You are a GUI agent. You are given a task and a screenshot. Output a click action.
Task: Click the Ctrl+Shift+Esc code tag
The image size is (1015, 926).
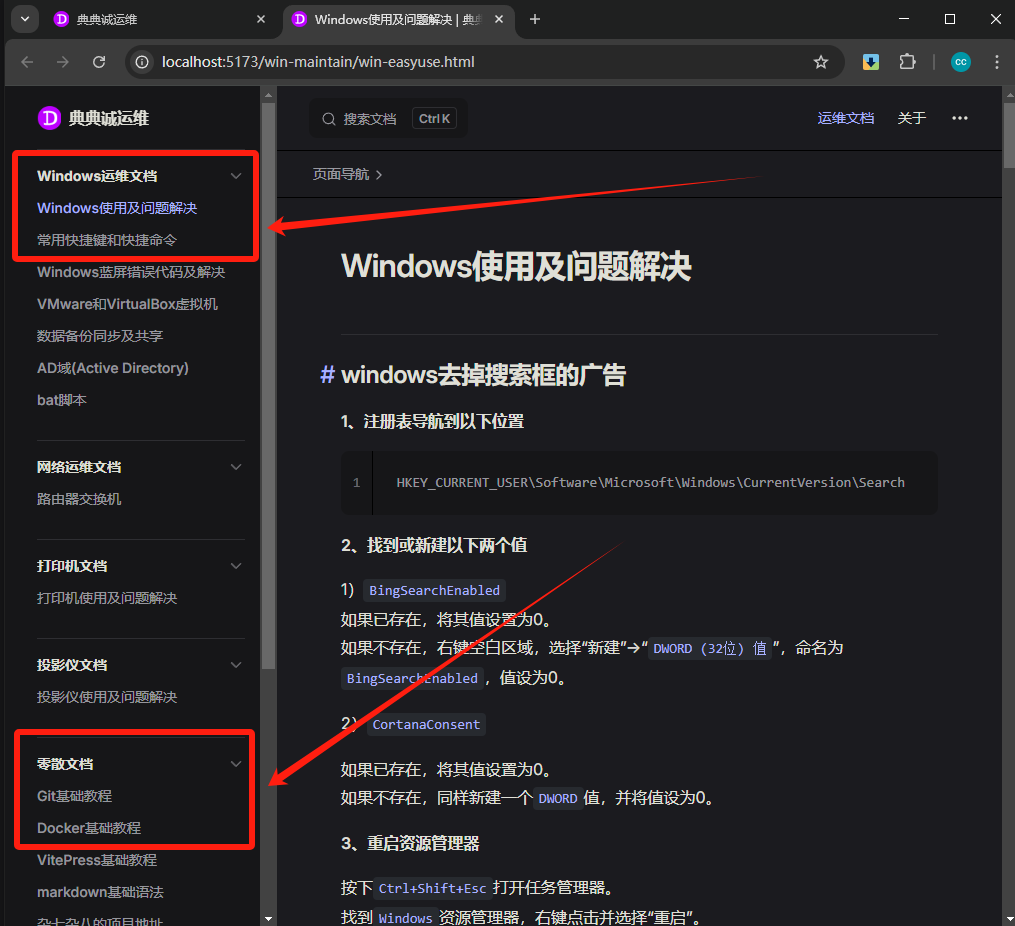pos(432,888)
